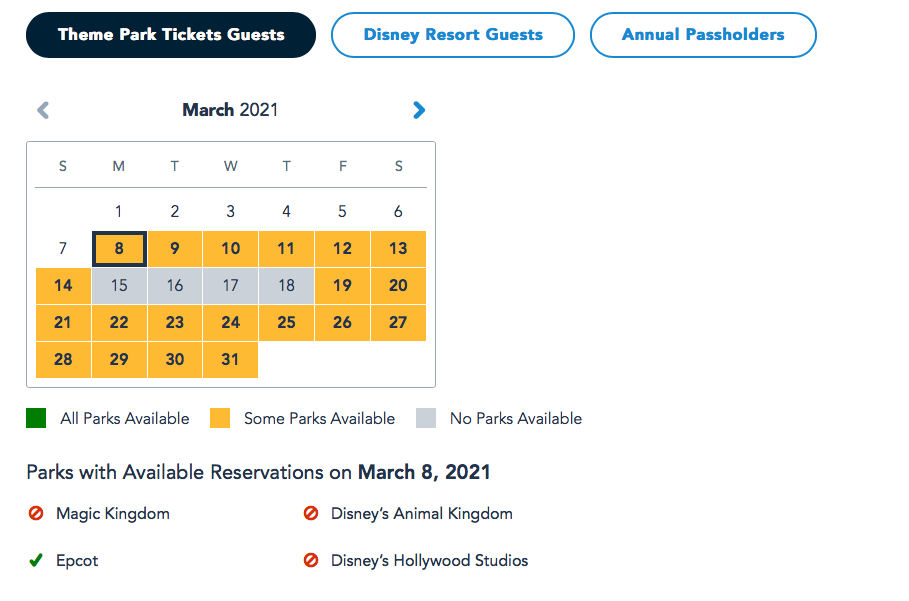Image resolution: width=909 pixels, height=601 pixels.
Task: Click yellow Some Parks Available legend swatch
Action: coord(220,418)
